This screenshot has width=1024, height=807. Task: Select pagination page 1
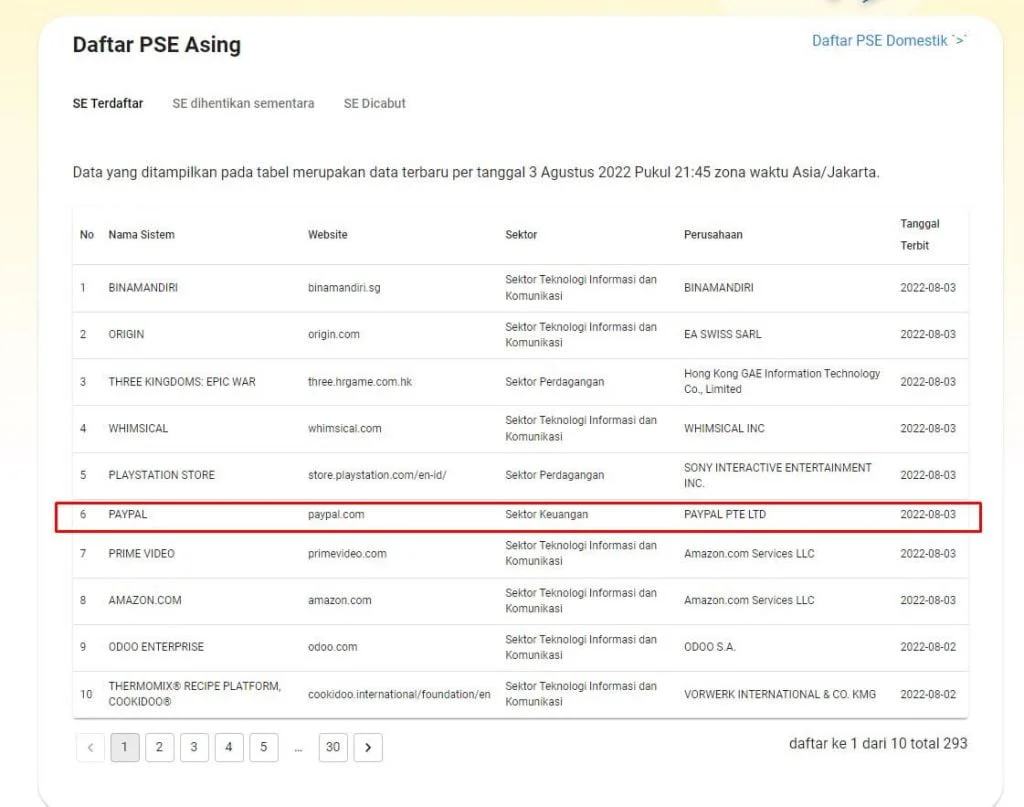pyautogui.click(x=125, y=747)
